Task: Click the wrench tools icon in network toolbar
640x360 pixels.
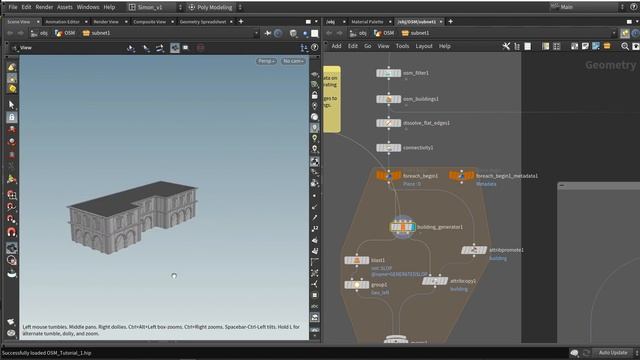Action: (x=506, y=46)
